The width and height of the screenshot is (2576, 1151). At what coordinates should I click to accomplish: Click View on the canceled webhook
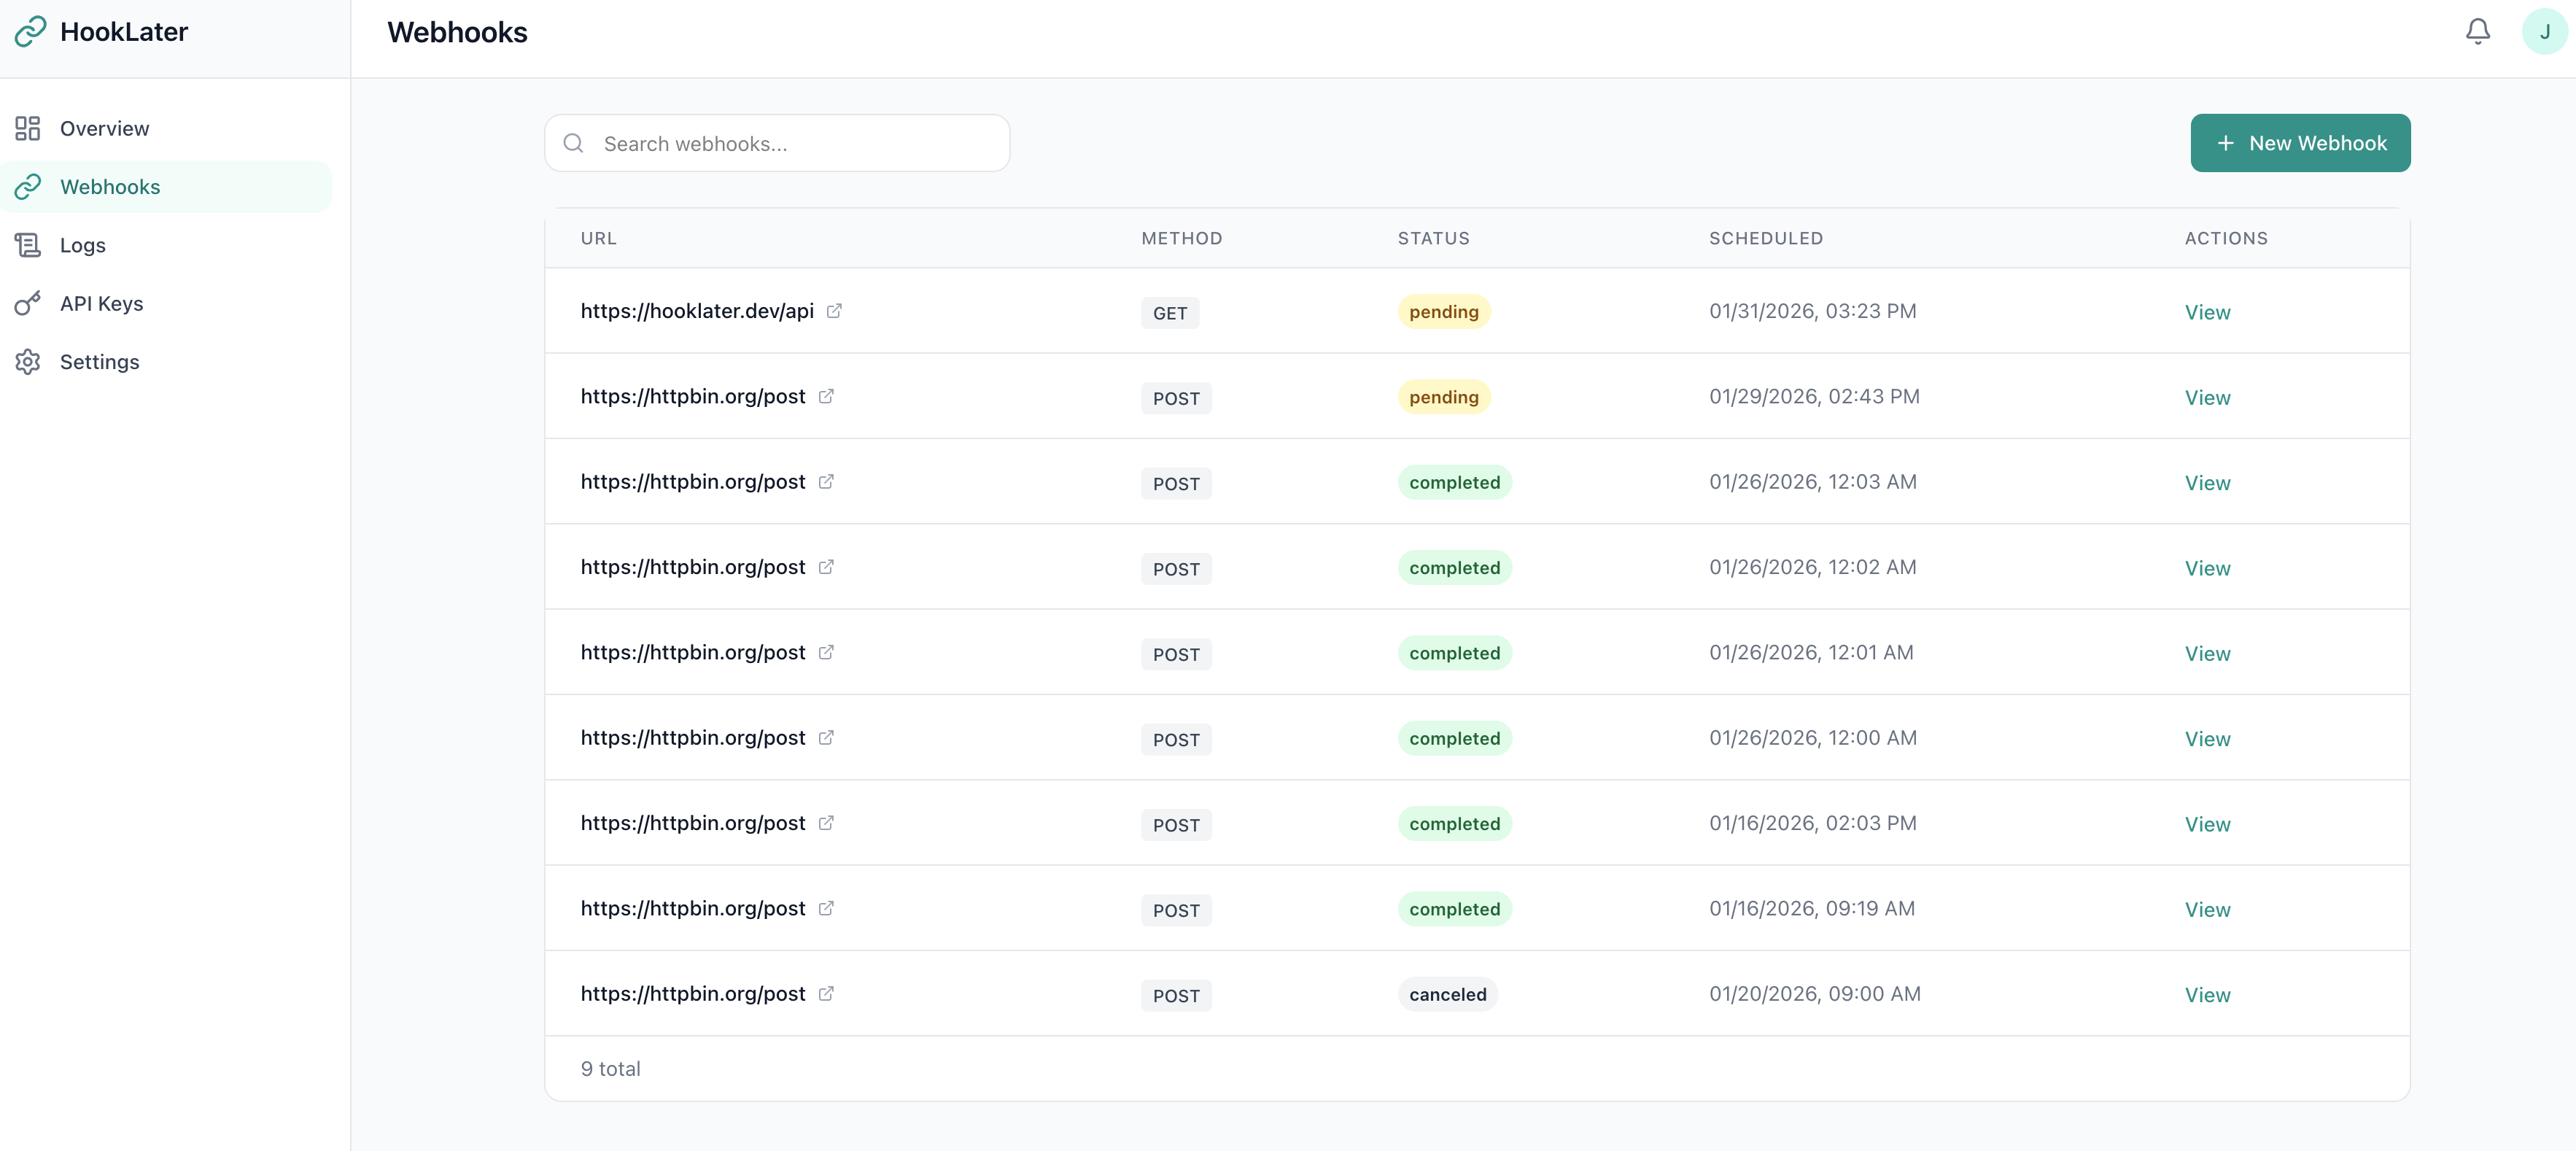pos(2208,994)
